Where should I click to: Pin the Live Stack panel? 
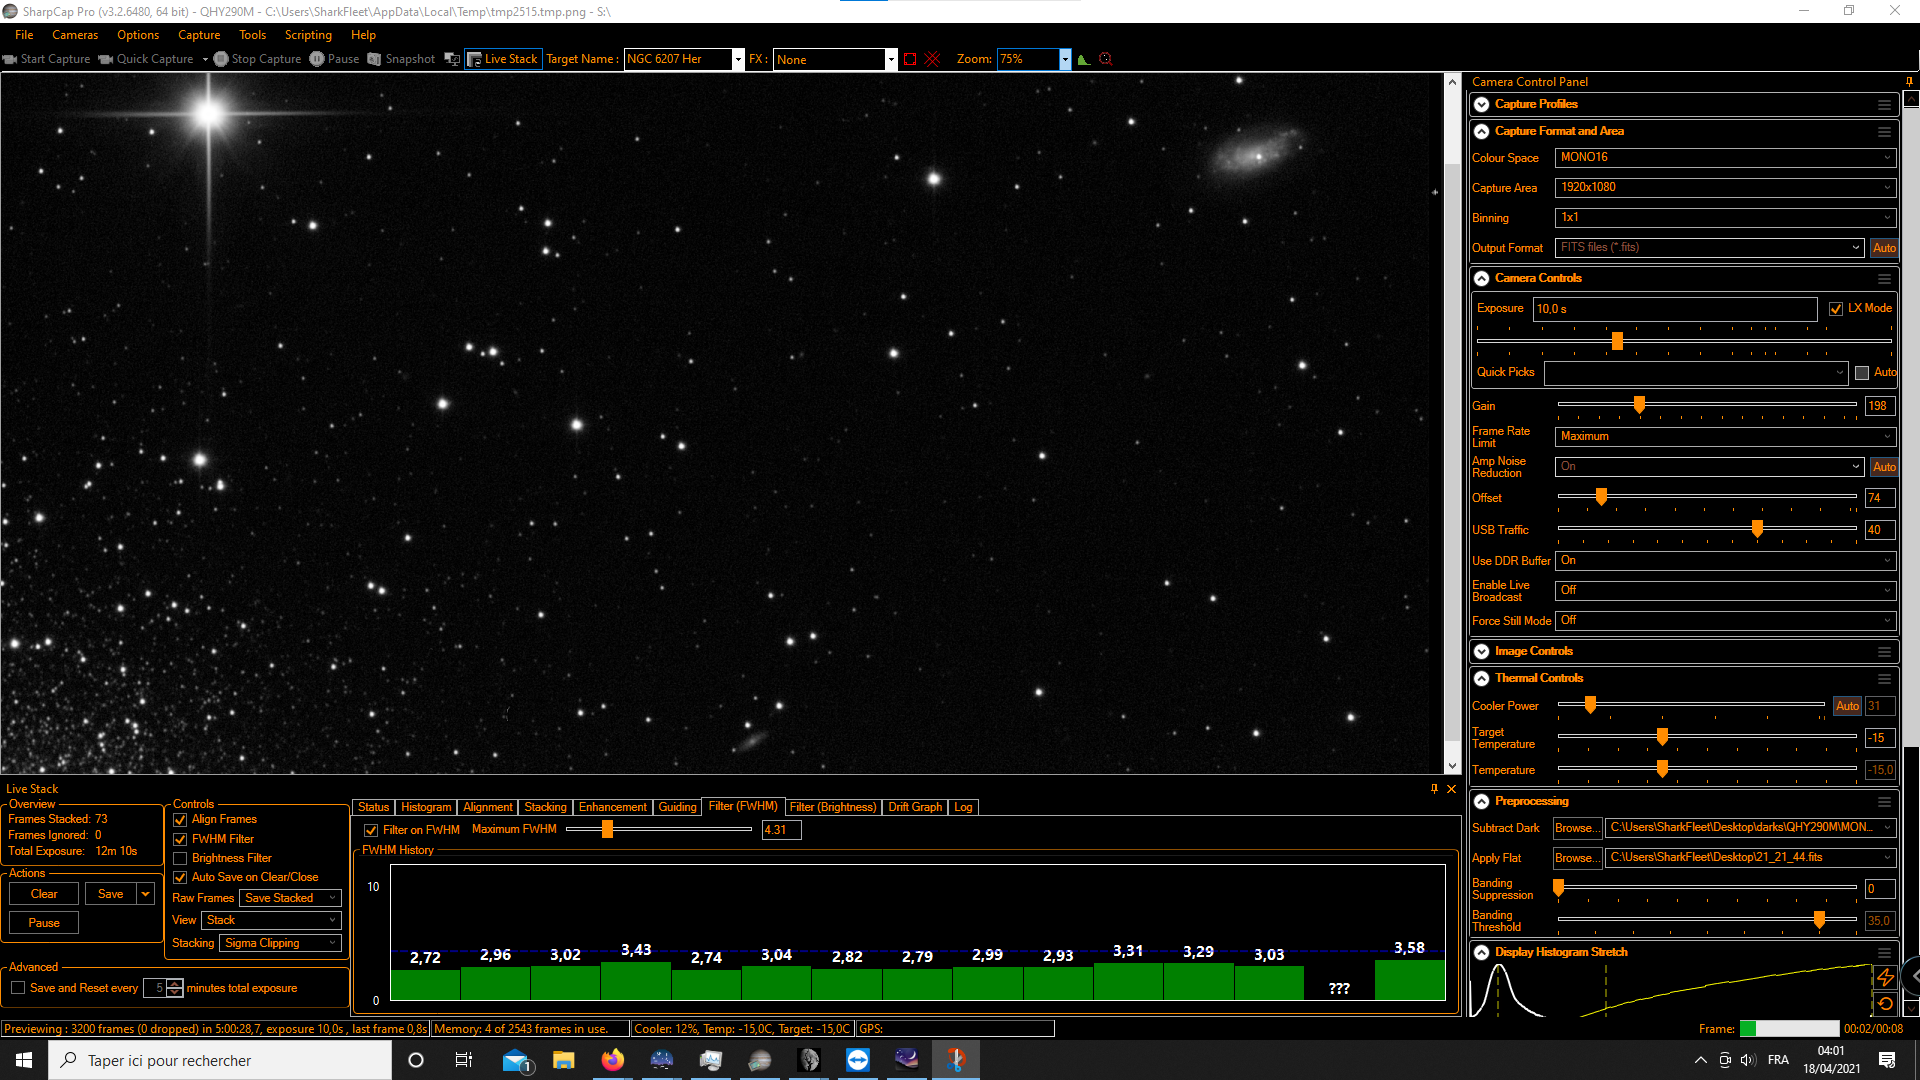pyautogui.click(x=1434, y=789)
